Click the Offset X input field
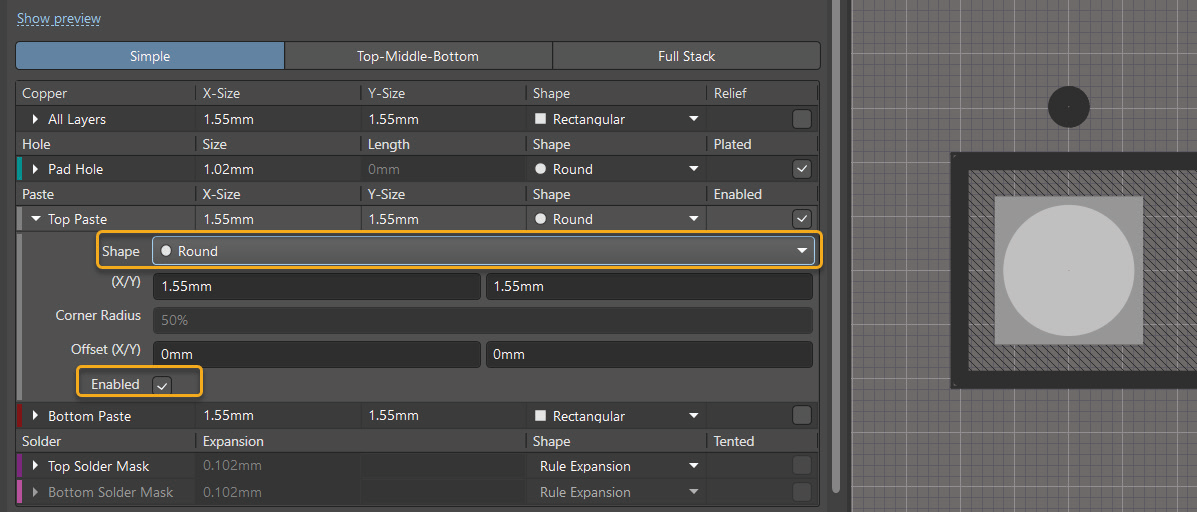 tap(316, 354)
